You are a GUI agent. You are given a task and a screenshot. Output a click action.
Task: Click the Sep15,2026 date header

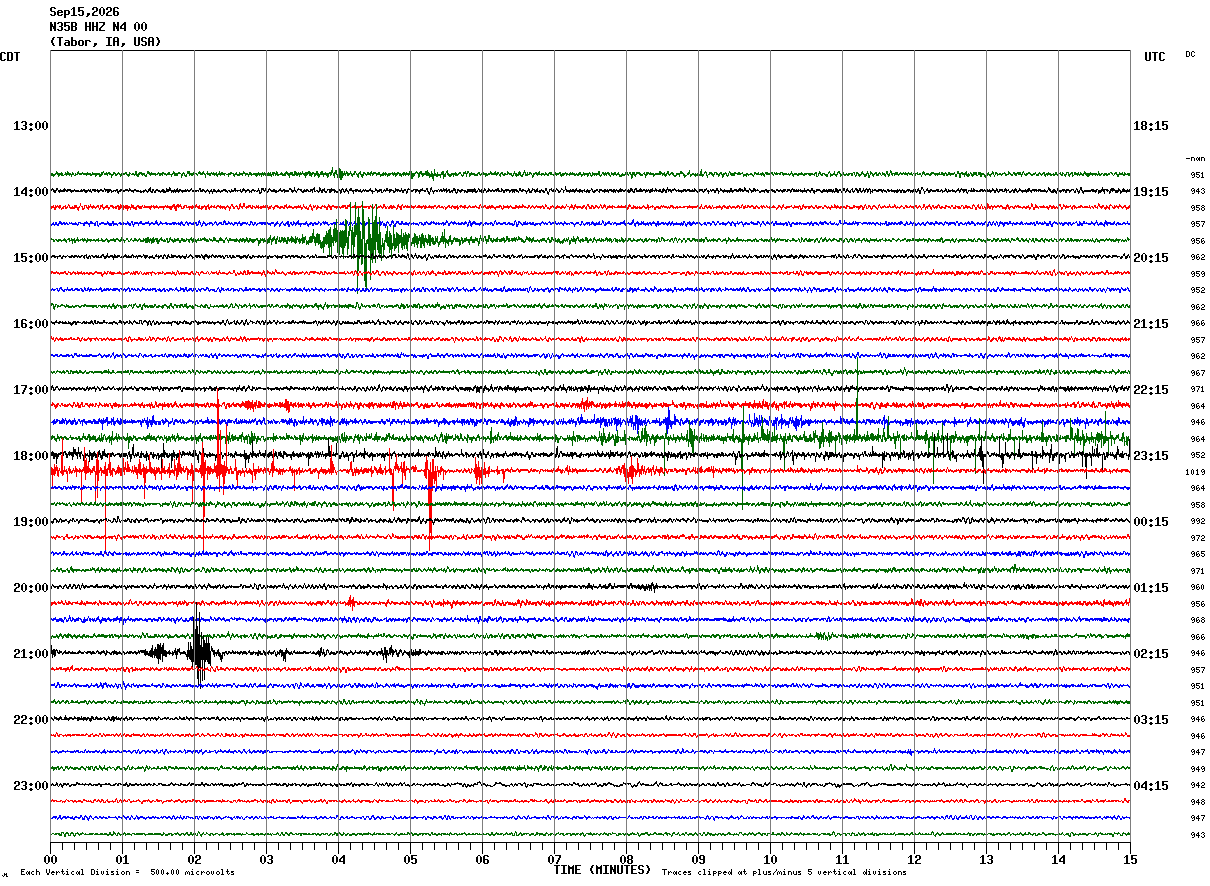pos(84,12)
